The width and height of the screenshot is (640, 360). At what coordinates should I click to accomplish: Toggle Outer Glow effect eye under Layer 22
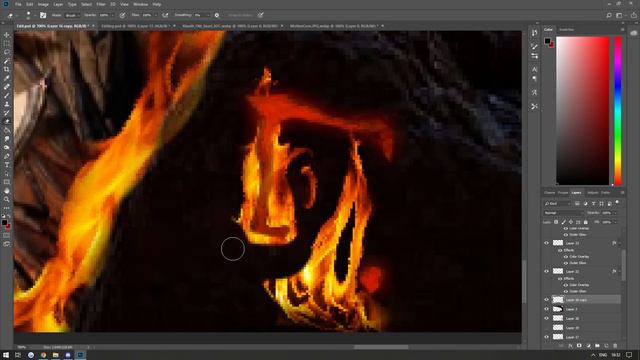tap(566, 291)
